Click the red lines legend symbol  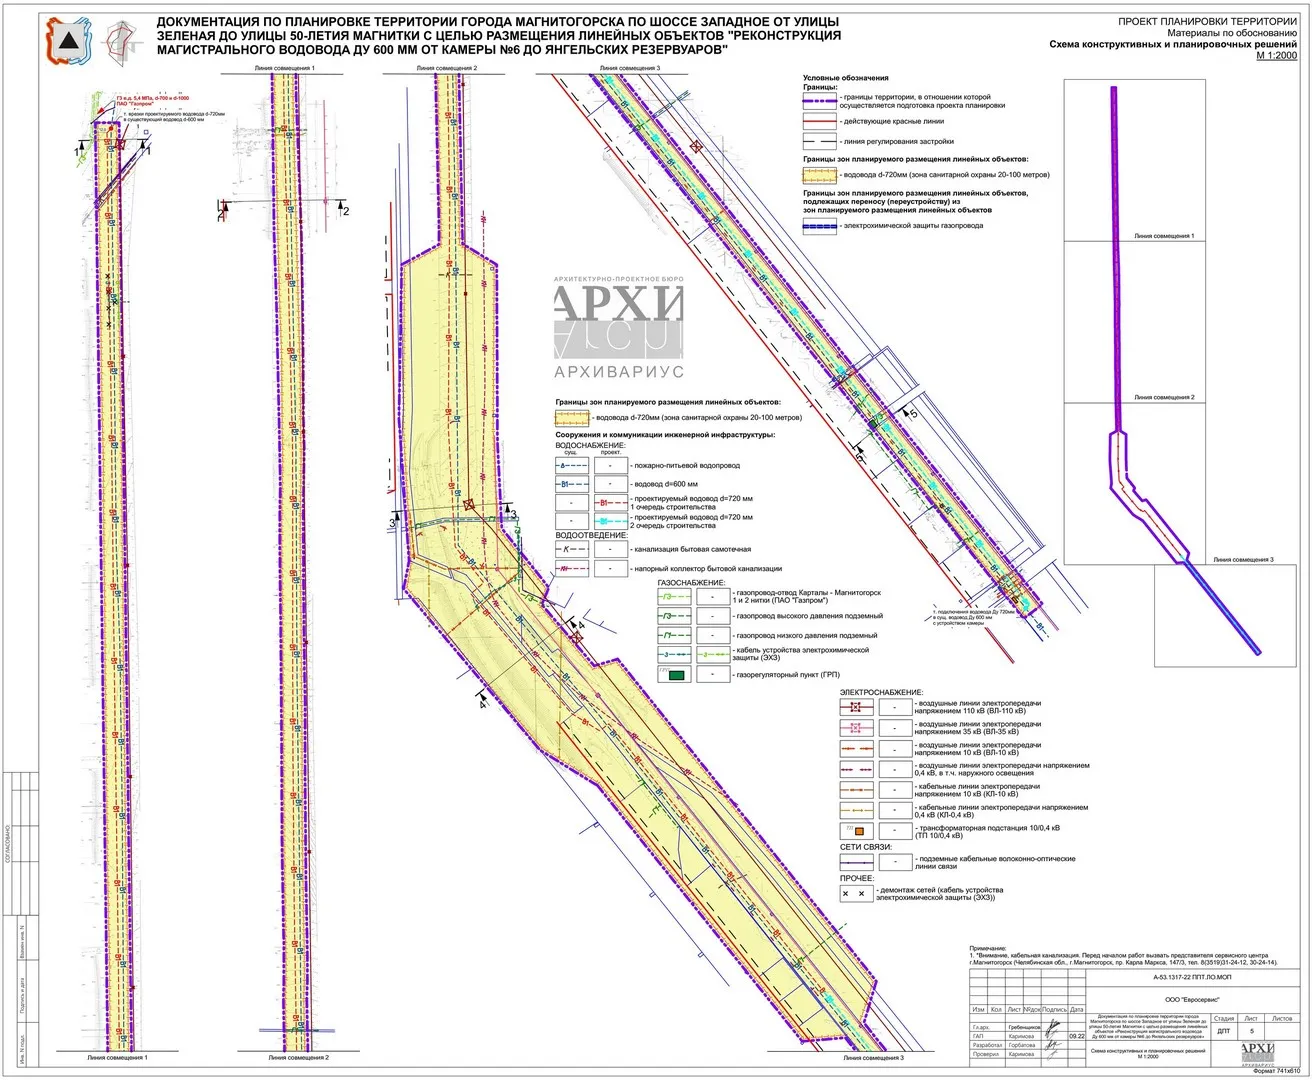820,121
